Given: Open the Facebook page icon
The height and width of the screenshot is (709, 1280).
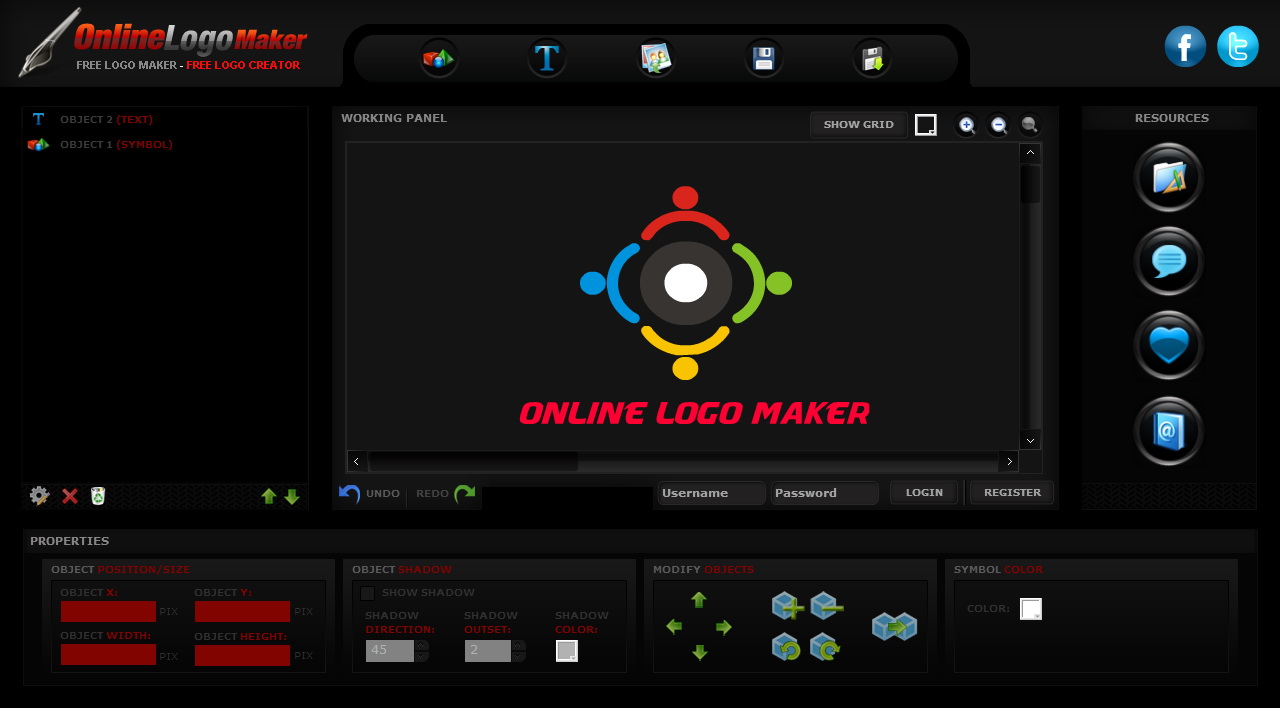Looking at the screenshot, I should pyautogui.click(x=1186, y=47).
